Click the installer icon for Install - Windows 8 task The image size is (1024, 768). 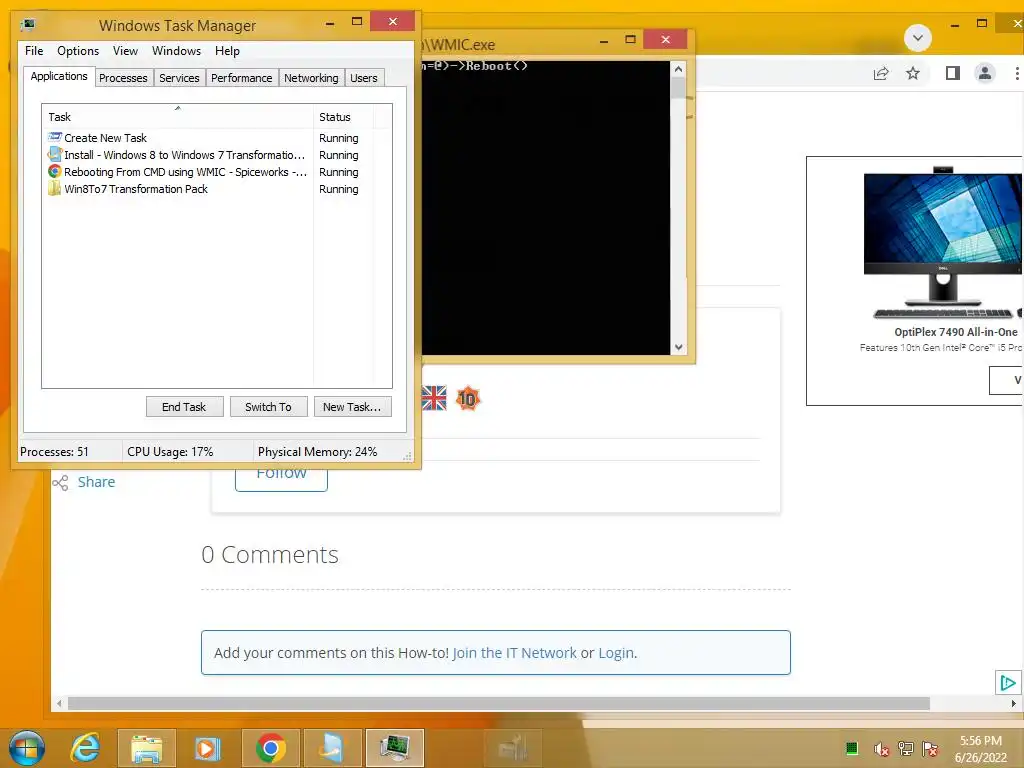pos(54,155)
